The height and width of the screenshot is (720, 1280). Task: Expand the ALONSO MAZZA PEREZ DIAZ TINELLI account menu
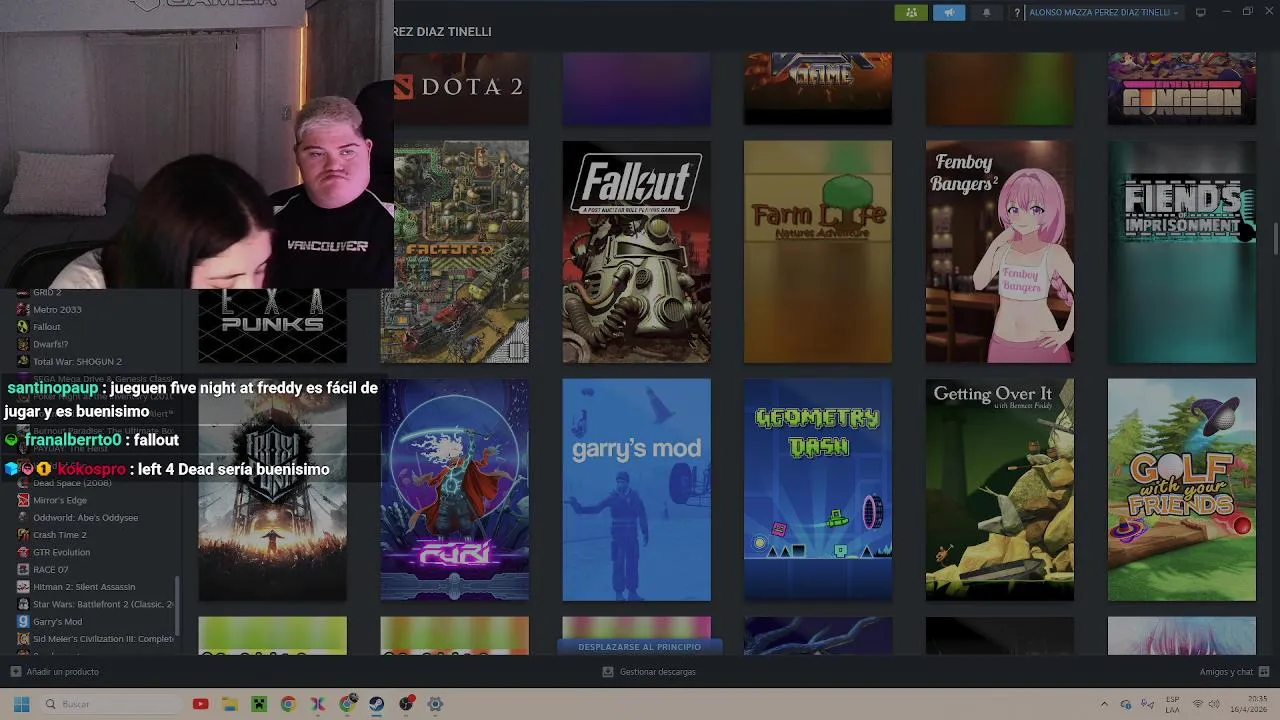coord(1104,12)
